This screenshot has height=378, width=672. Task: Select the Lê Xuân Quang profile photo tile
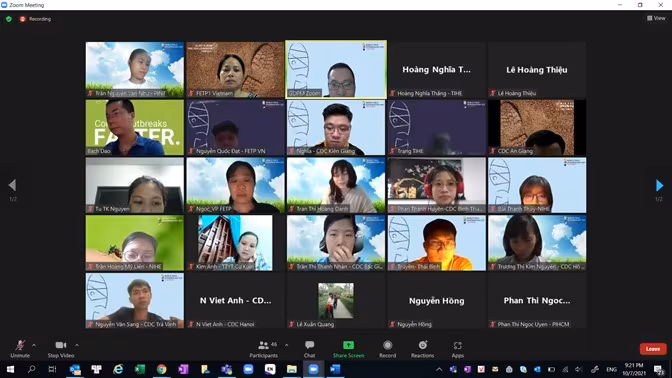(x=336, y=300)
